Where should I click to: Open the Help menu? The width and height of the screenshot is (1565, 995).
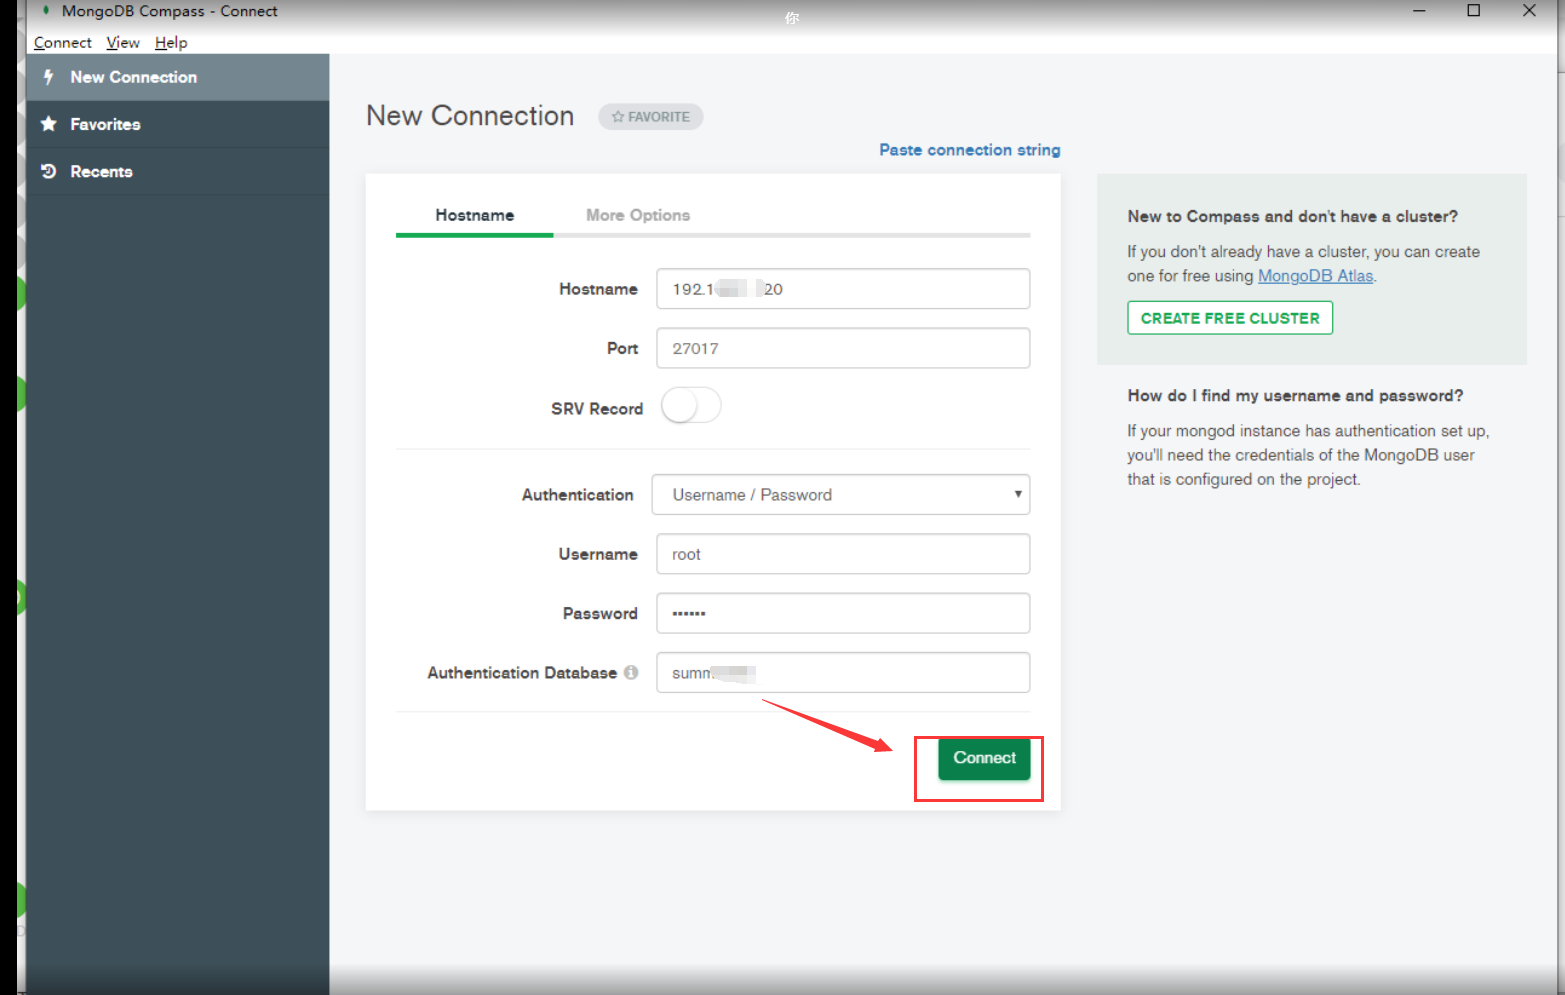tap(171, 42)
